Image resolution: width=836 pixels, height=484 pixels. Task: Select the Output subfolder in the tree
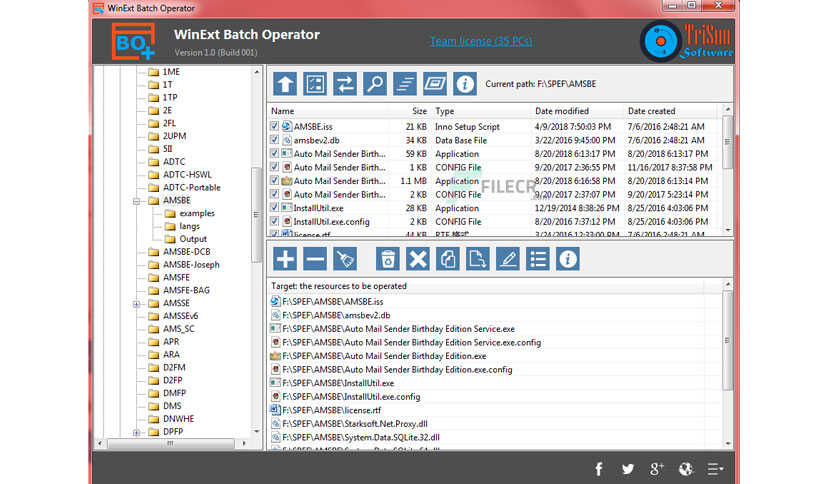[193, 239]
